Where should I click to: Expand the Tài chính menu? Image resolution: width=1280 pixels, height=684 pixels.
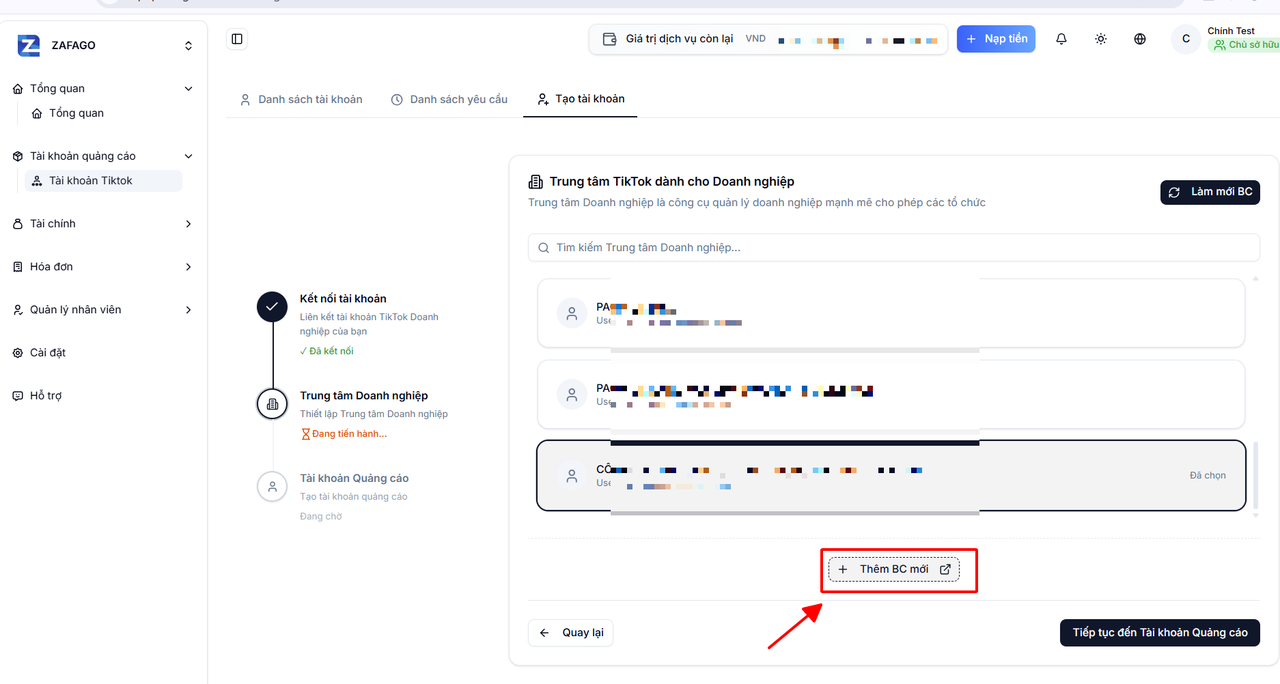point(104,224)
